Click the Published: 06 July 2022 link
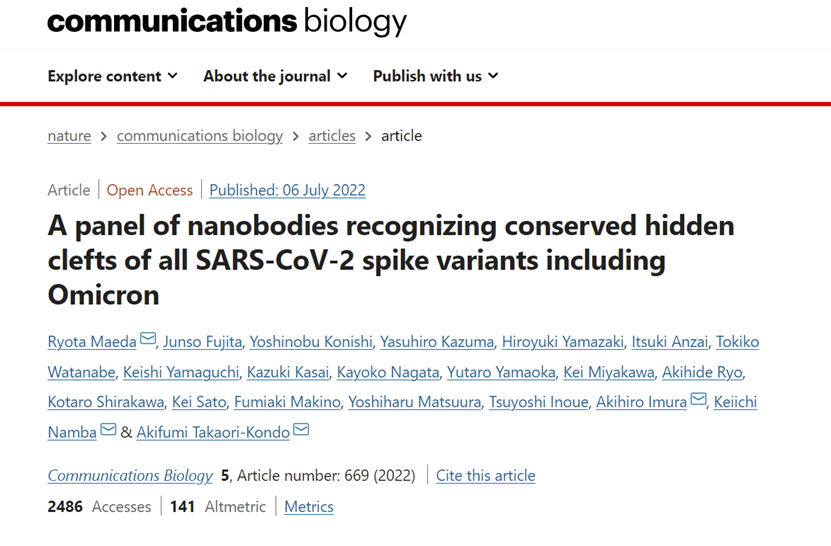 (x=287, y=190)
